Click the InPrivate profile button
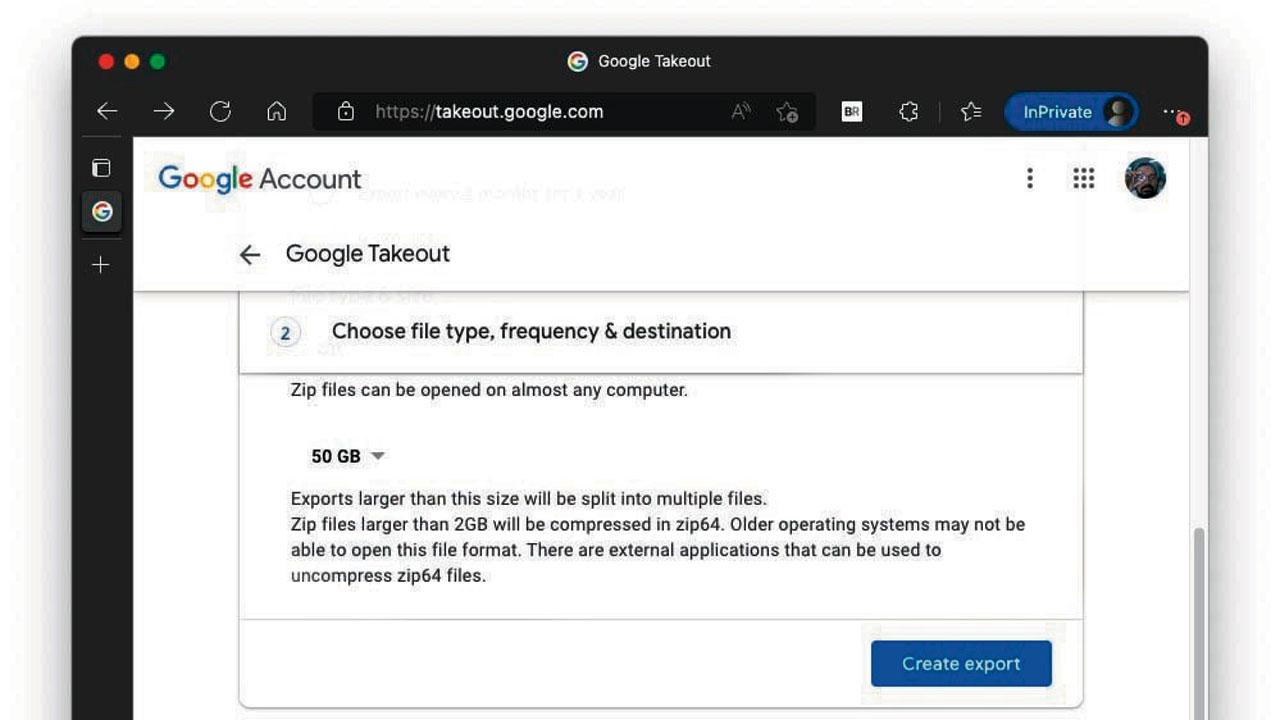Image resolution: width=1280 pixels, height=720 pixels. click(x=1071, y=112)
